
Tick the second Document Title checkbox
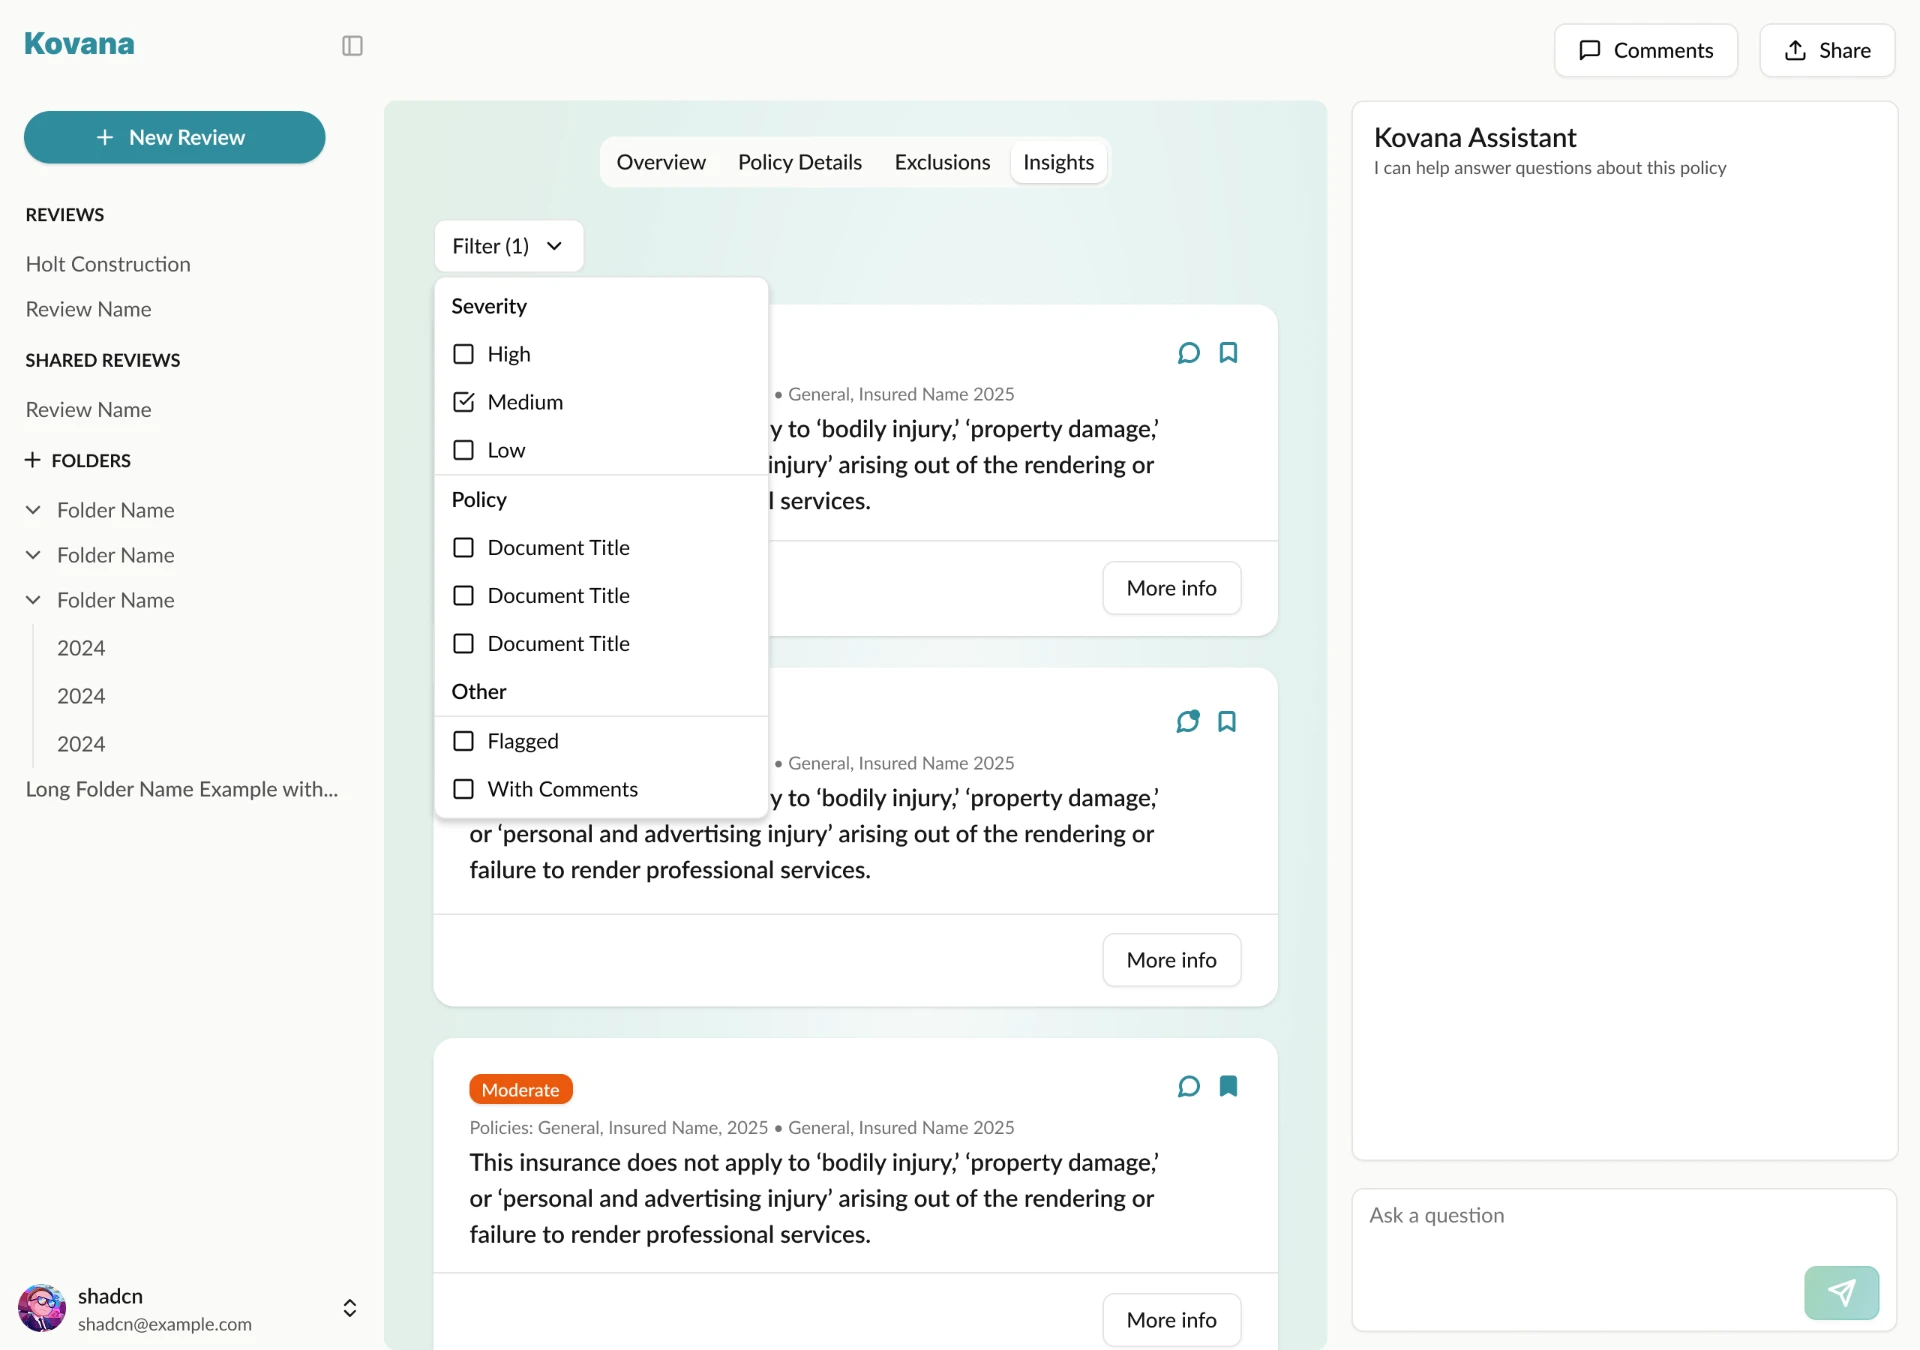tap(463, 595)
